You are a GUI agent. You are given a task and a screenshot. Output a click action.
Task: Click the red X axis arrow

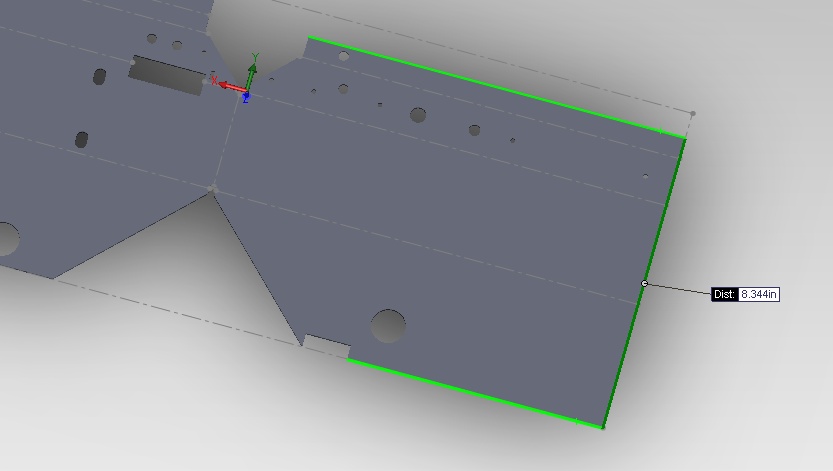[x=231, y=86]
